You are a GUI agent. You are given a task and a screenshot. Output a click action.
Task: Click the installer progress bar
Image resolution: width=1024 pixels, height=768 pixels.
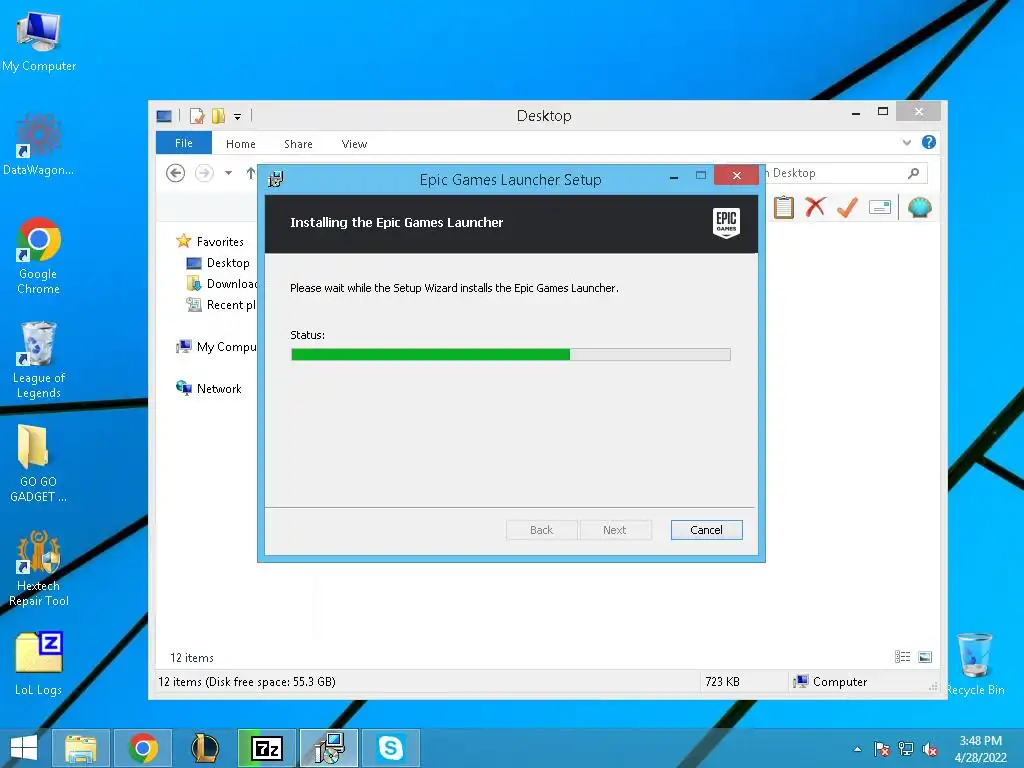511,355
